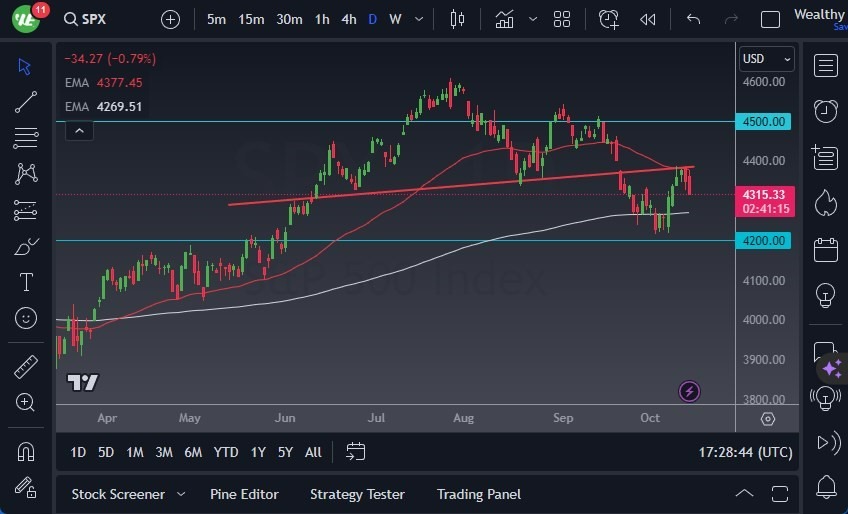
Task: Add symbol to compare with plus button
Action: pos(170,20)
